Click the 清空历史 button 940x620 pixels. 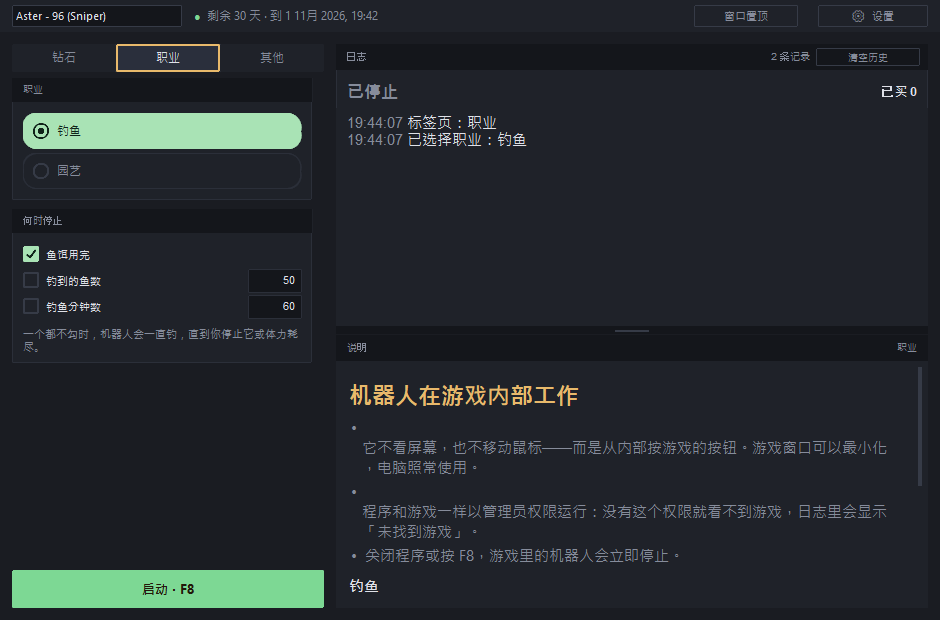point(867,57)
